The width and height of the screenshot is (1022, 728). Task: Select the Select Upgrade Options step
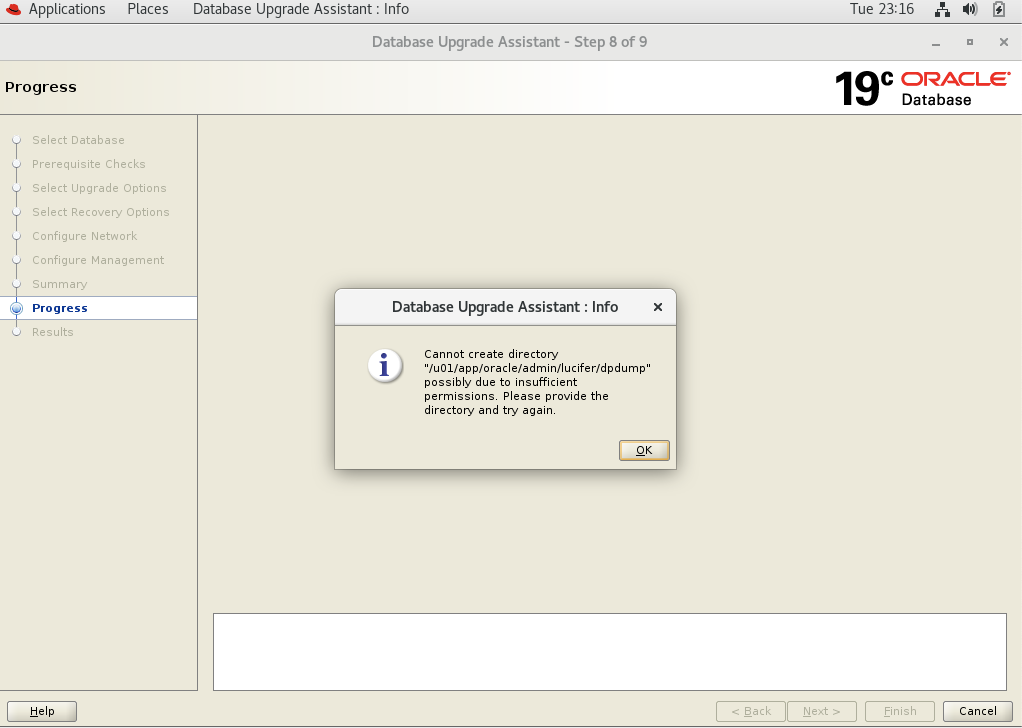(99, 188)
